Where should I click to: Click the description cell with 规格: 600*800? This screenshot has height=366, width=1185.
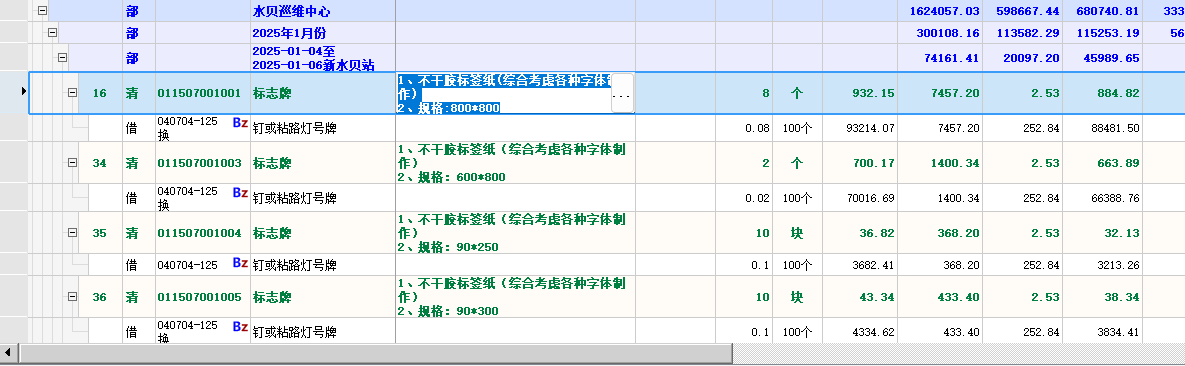point(515,163)
